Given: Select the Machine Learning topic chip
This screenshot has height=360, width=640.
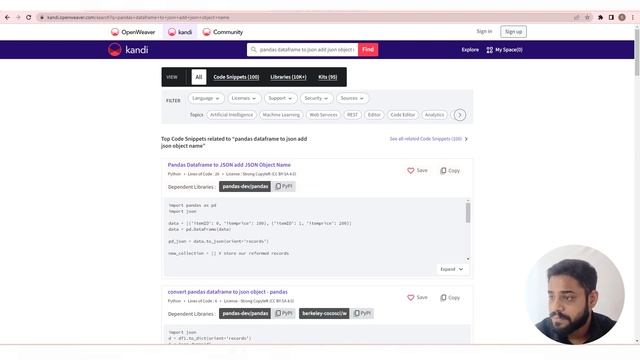Looking at the screenshot, I should coord(281,115).
